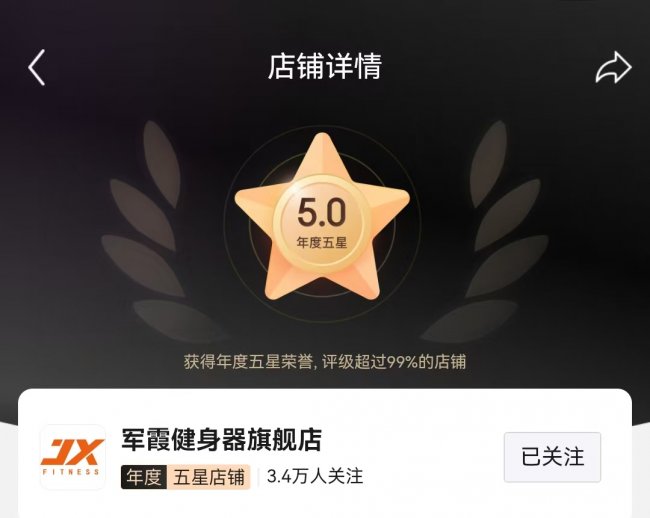Tap the 5.0 rating score

(x=321, y=212)
